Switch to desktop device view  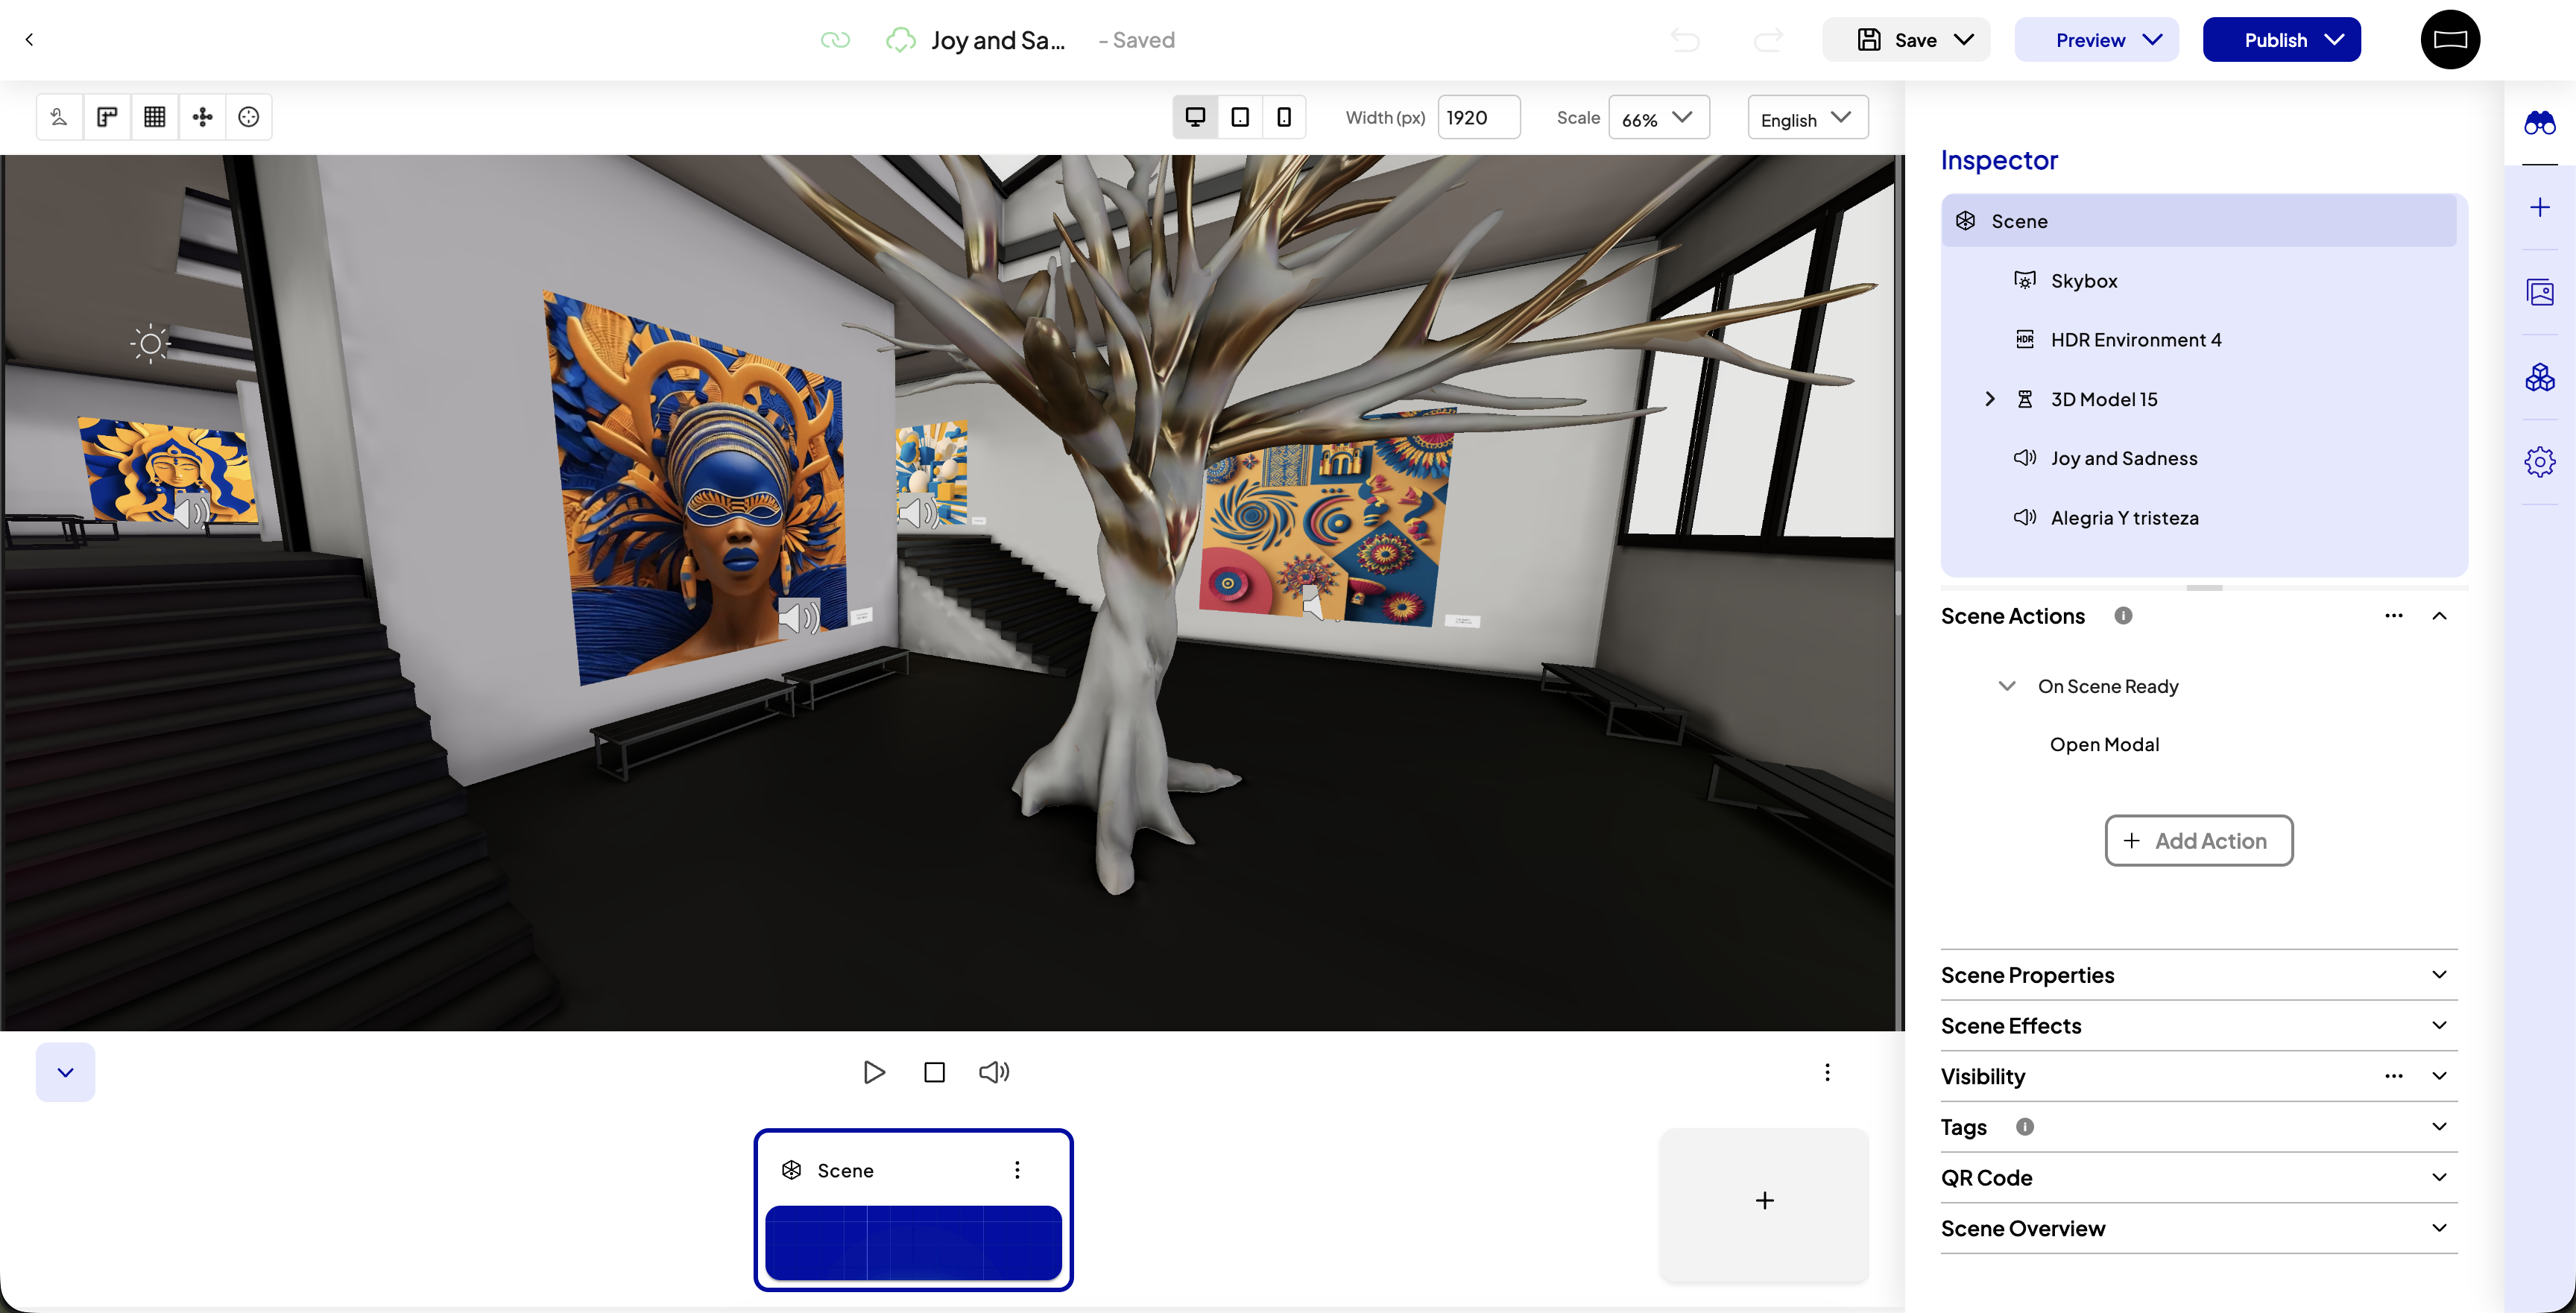[1195, 117]
